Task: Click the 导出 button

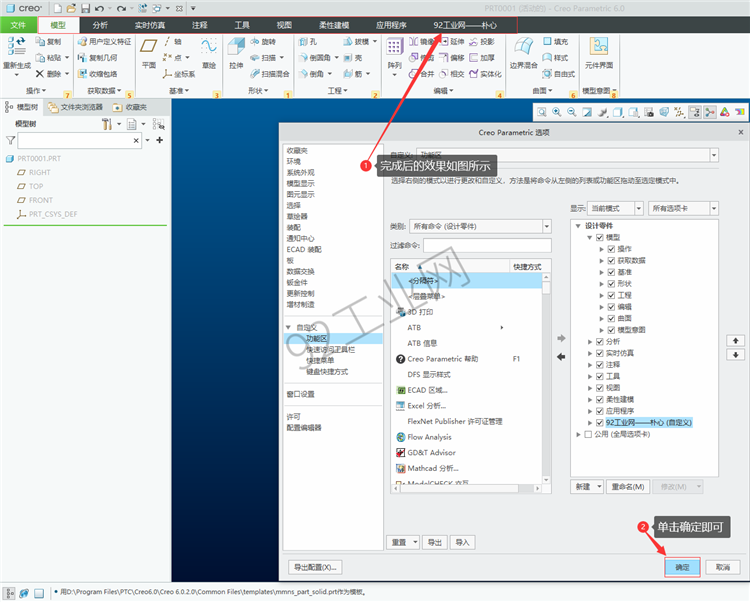Action: pos(434,542)
